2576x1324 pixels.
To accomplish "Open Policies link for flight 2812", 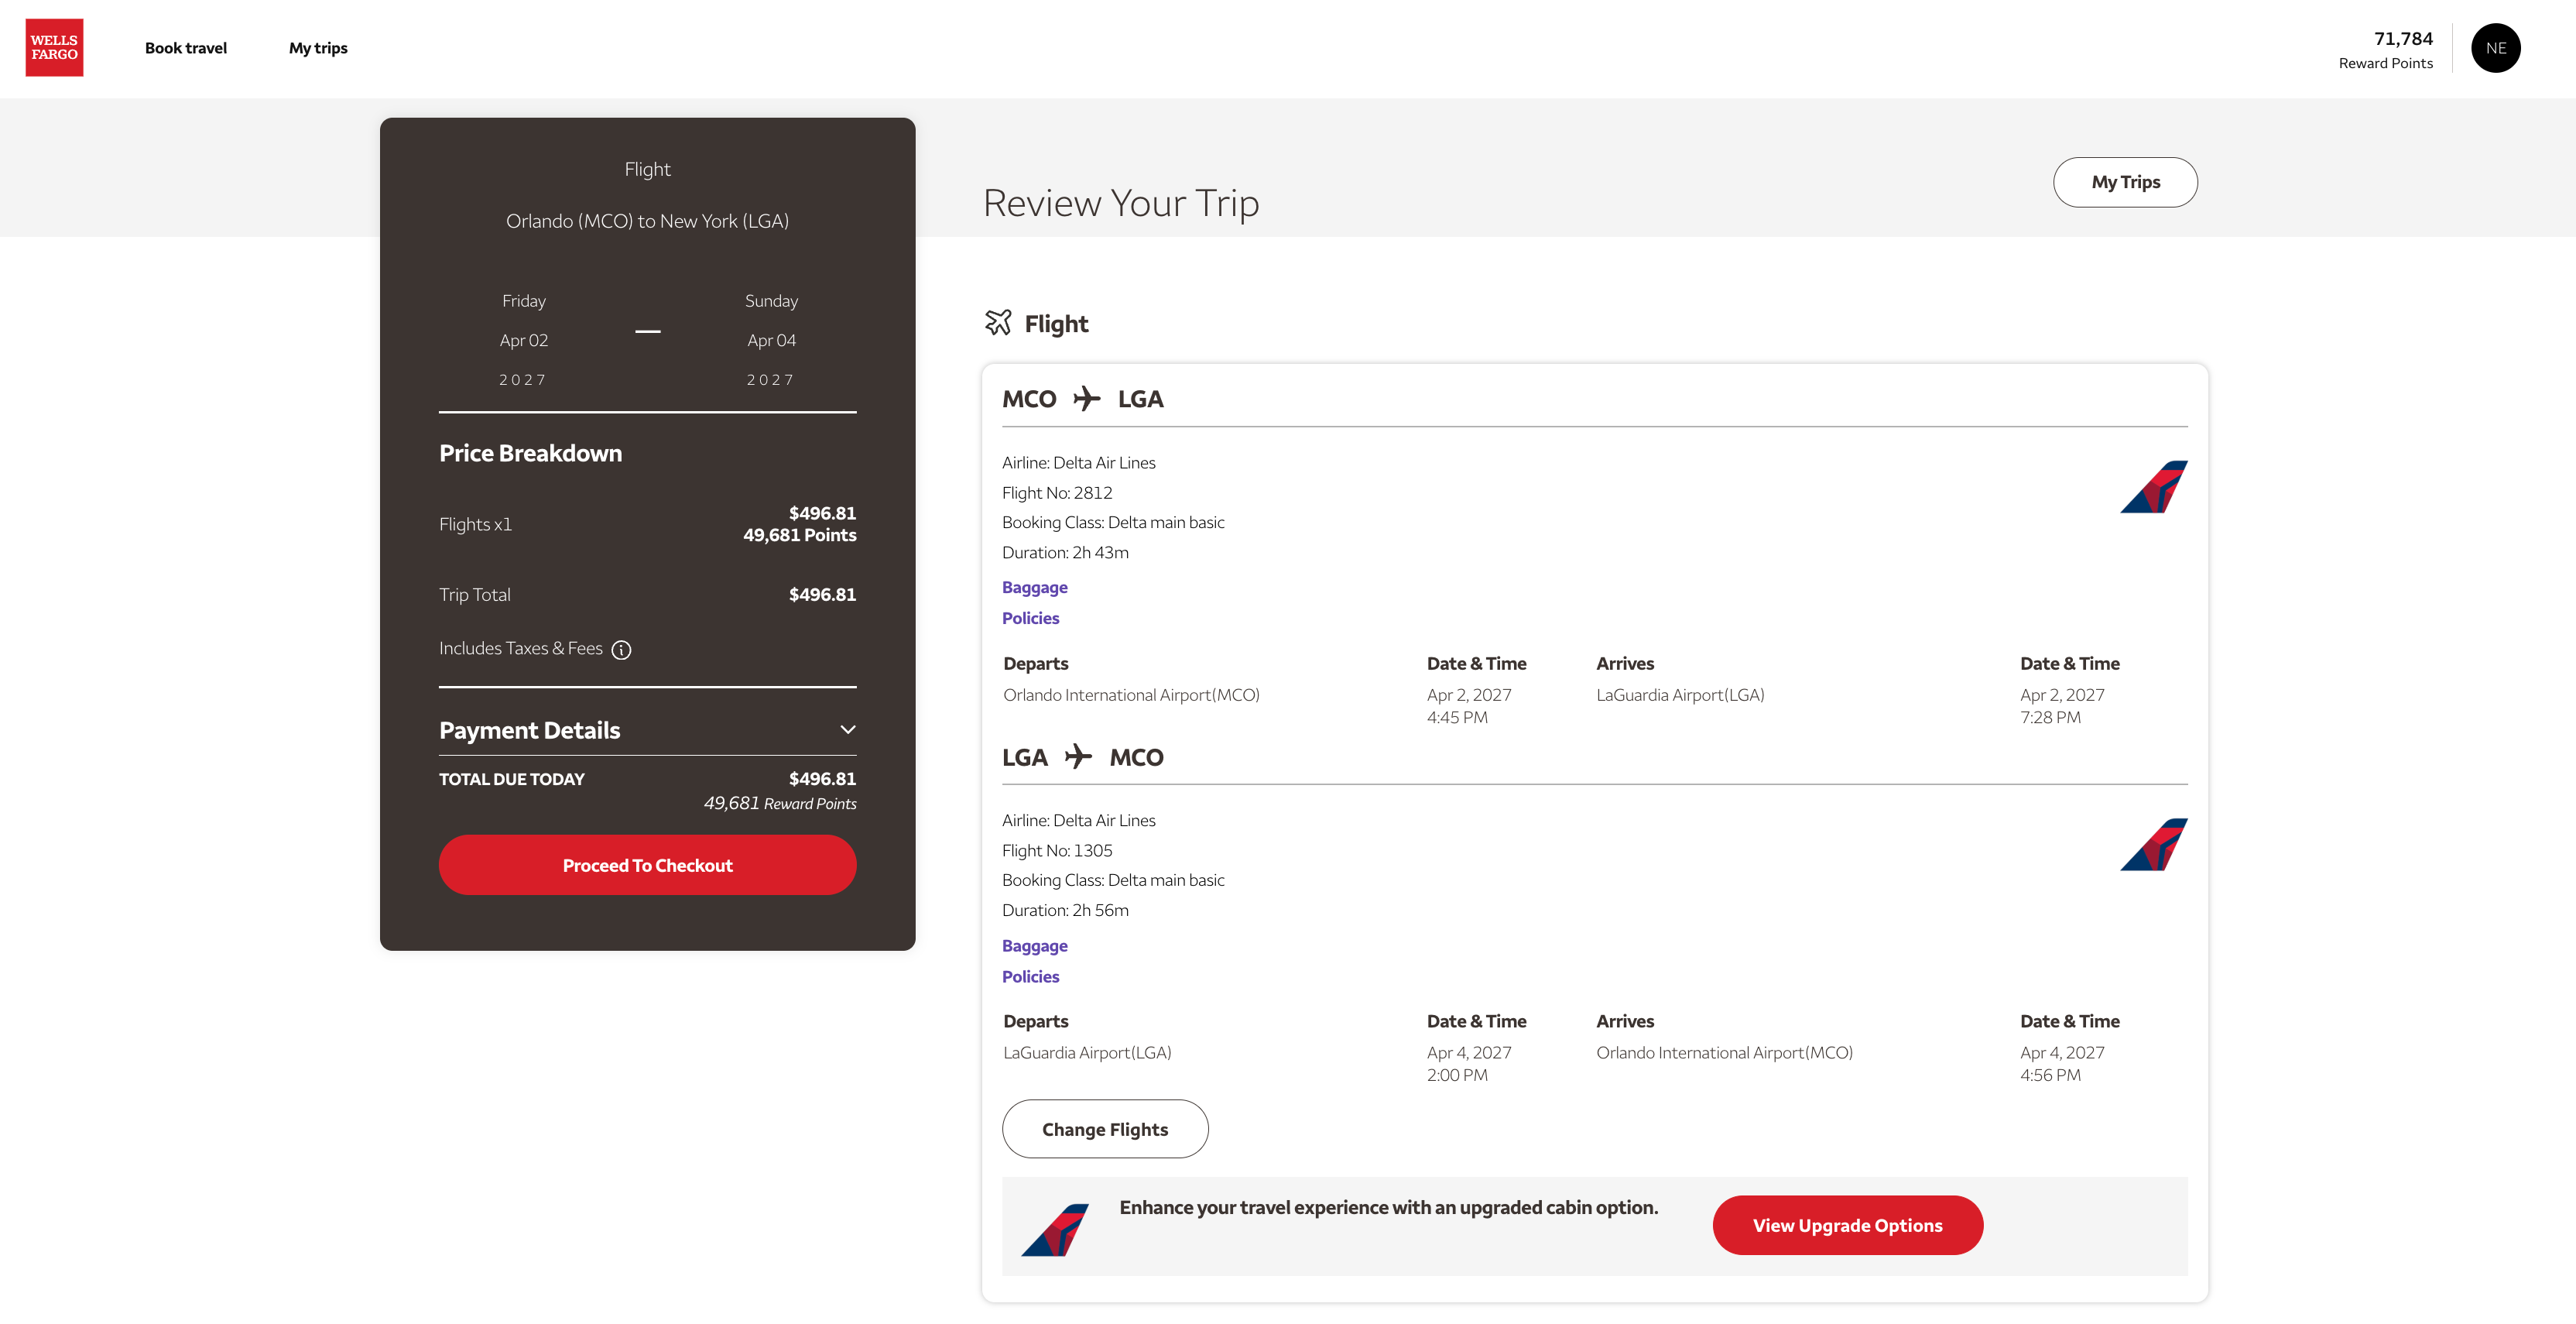I will click(x=1030, y=618).
